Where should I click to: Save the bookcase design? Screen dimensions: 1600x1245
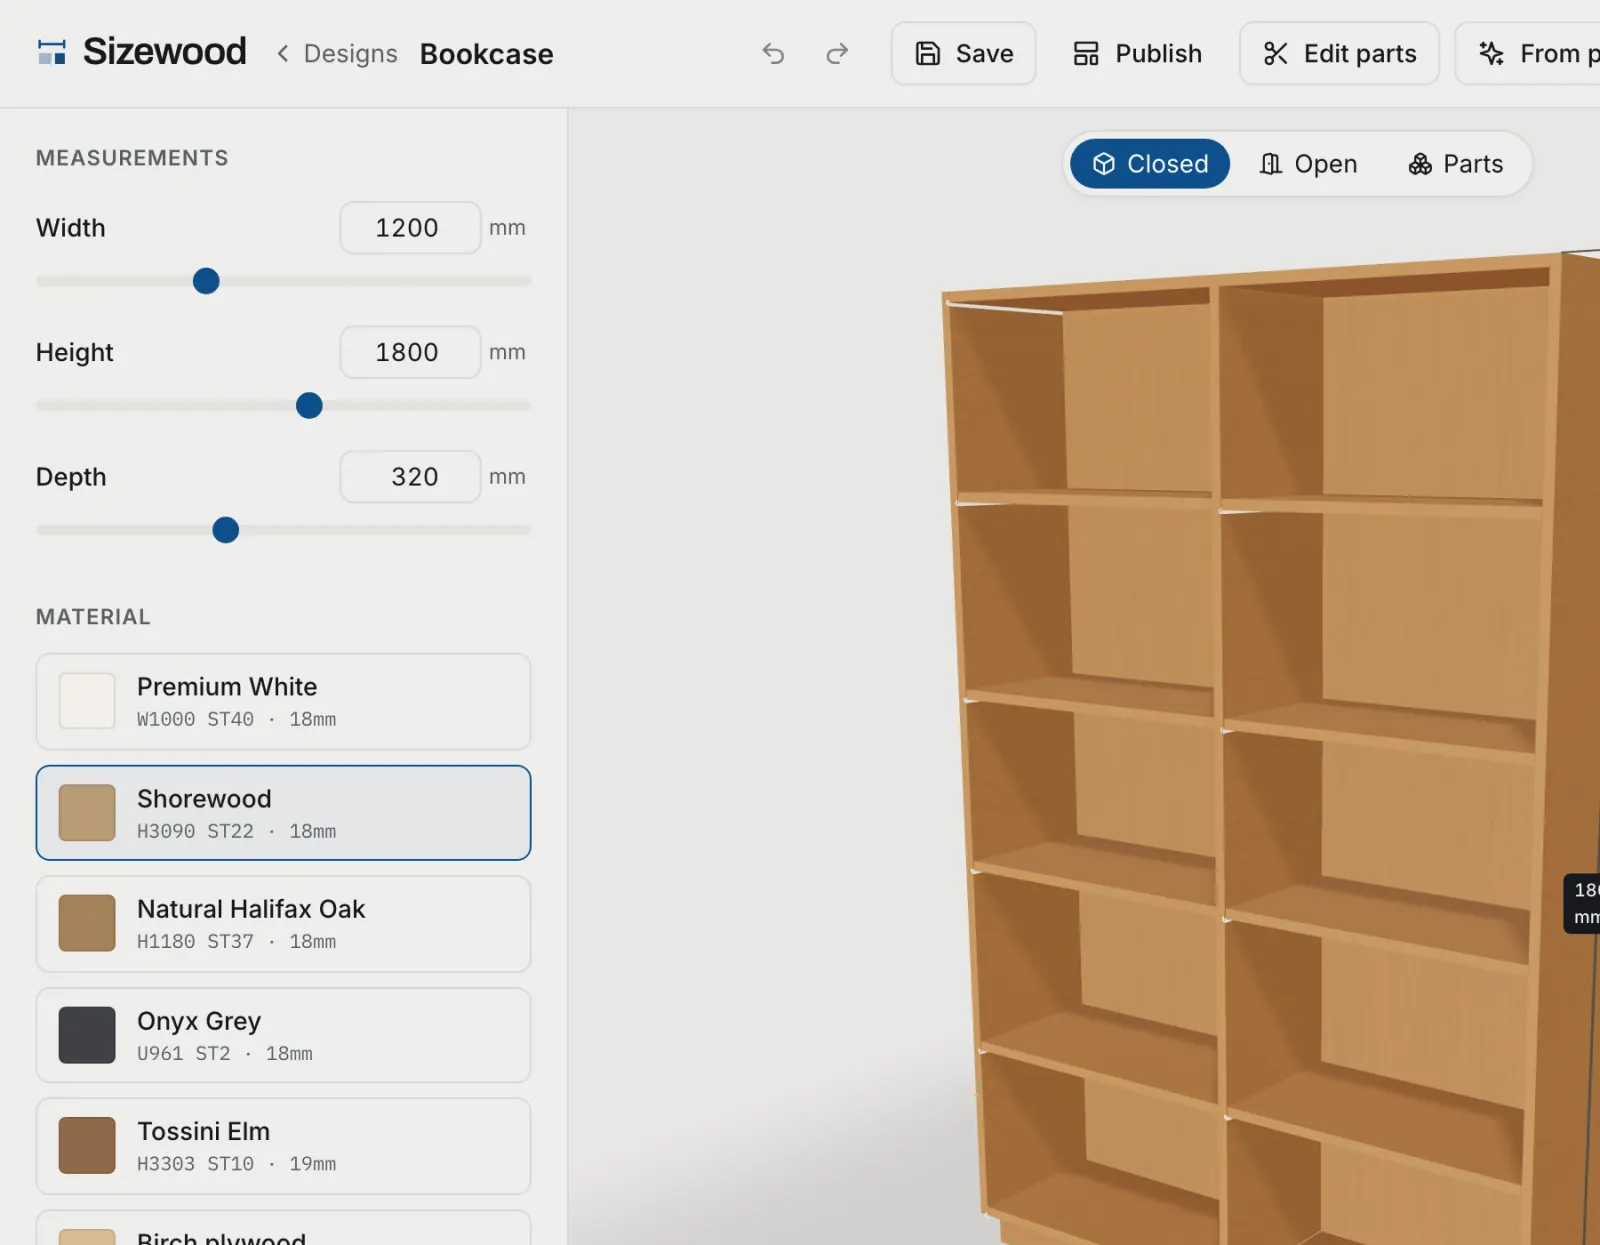pos(964,53)
